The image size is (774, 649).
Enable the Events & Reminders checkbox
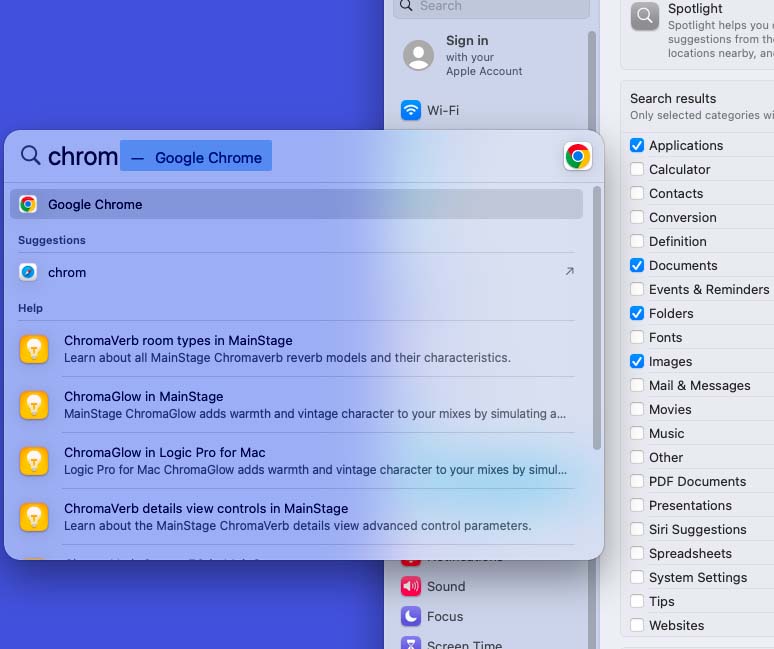pyautogui.click(x=637, y=289)
